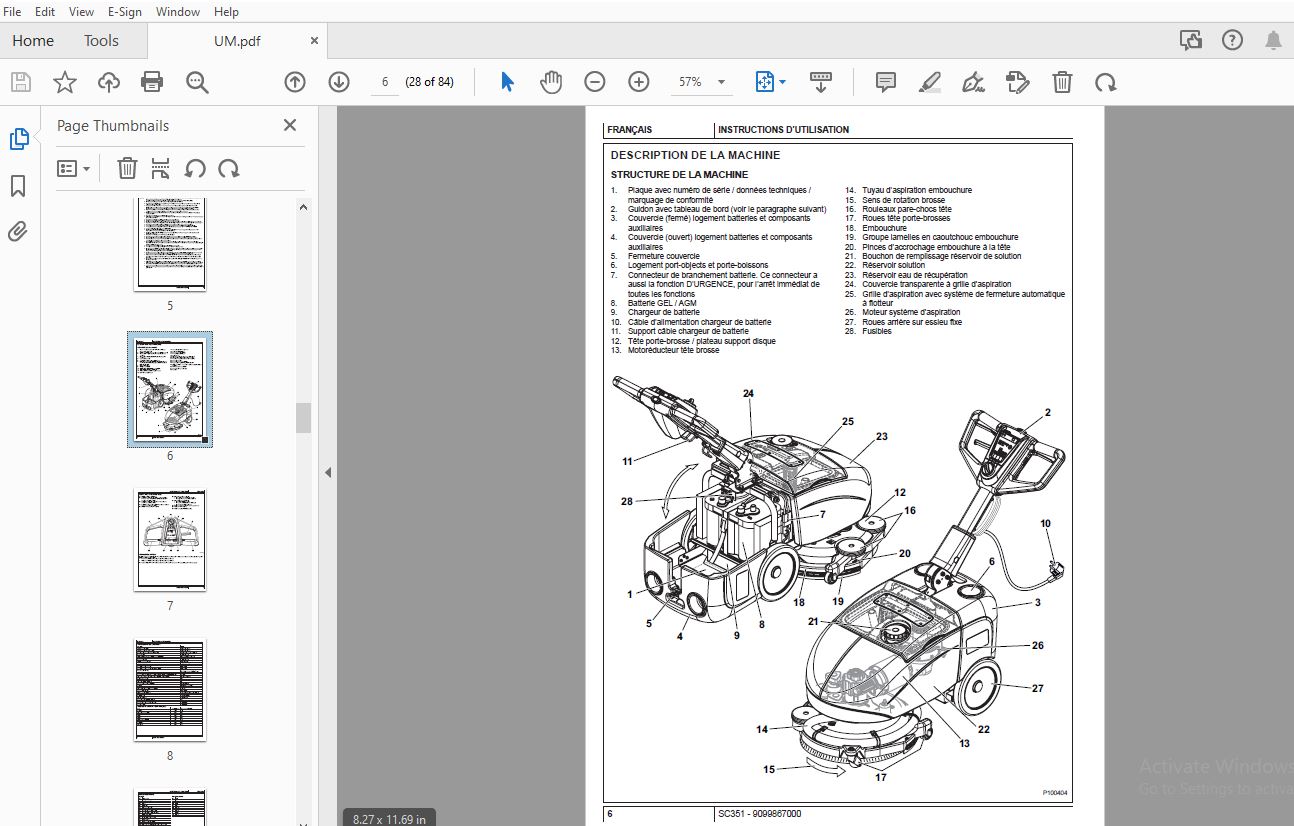Switch to the Home tab
This screenshot has height=826, width=1294.
[x=33, y=40]
